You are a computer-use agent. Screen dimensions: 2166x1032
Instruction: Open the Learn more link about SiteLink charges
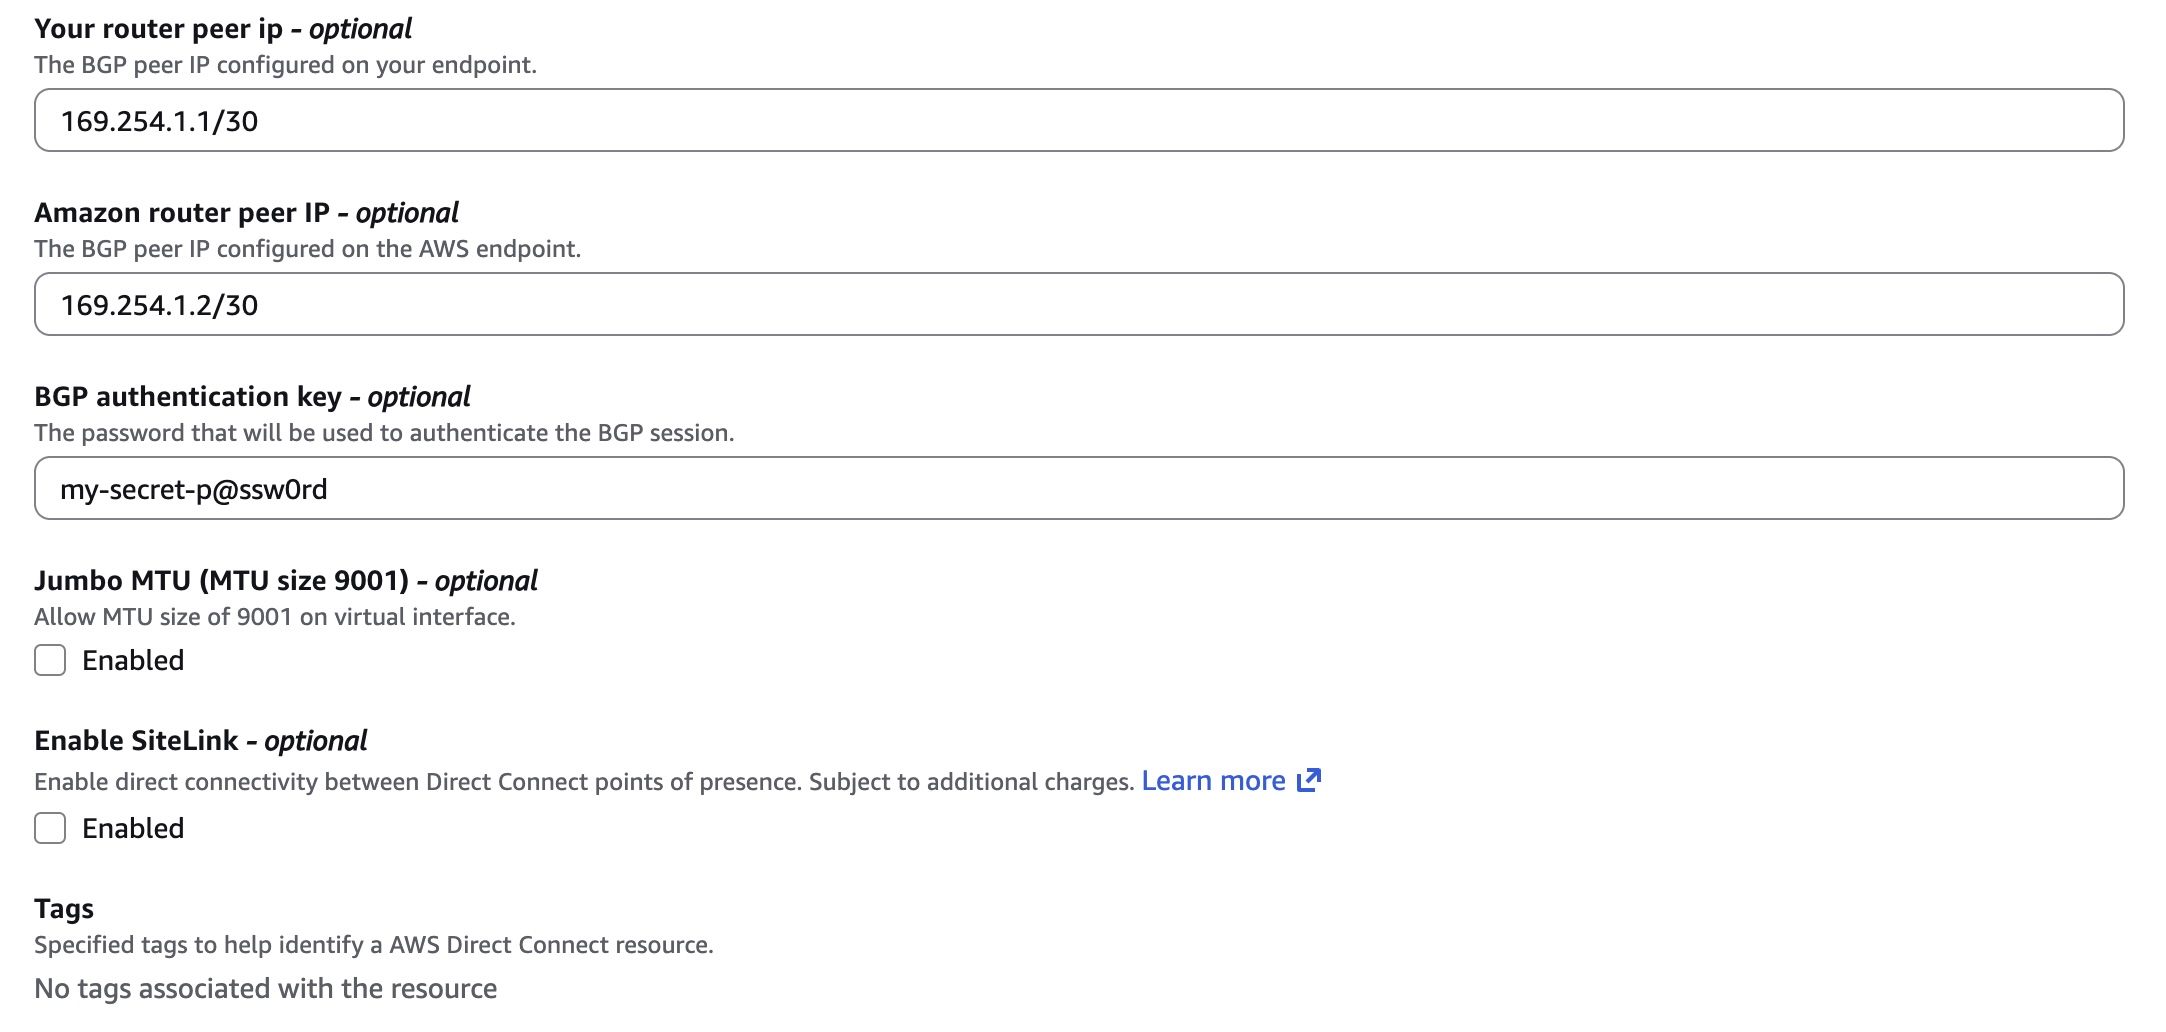1215,780
